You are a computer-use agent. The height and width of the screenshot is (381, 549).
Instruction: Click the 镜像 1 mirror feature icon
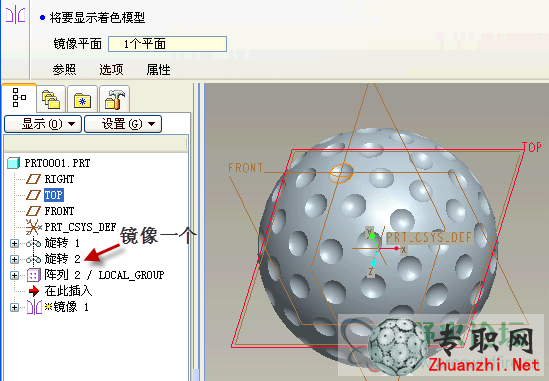tap(34, 307)
